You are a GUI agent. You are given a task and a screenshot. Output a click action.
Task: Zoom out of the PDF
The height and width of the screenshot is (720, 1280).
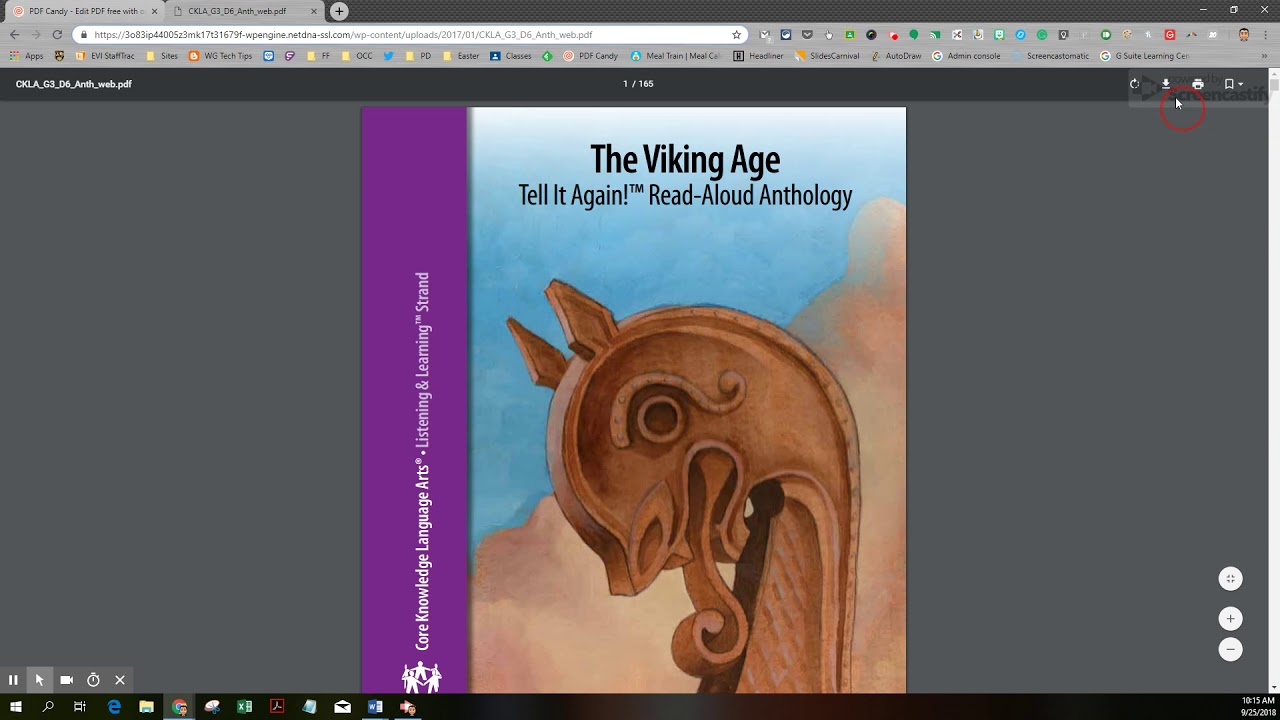1231,649
